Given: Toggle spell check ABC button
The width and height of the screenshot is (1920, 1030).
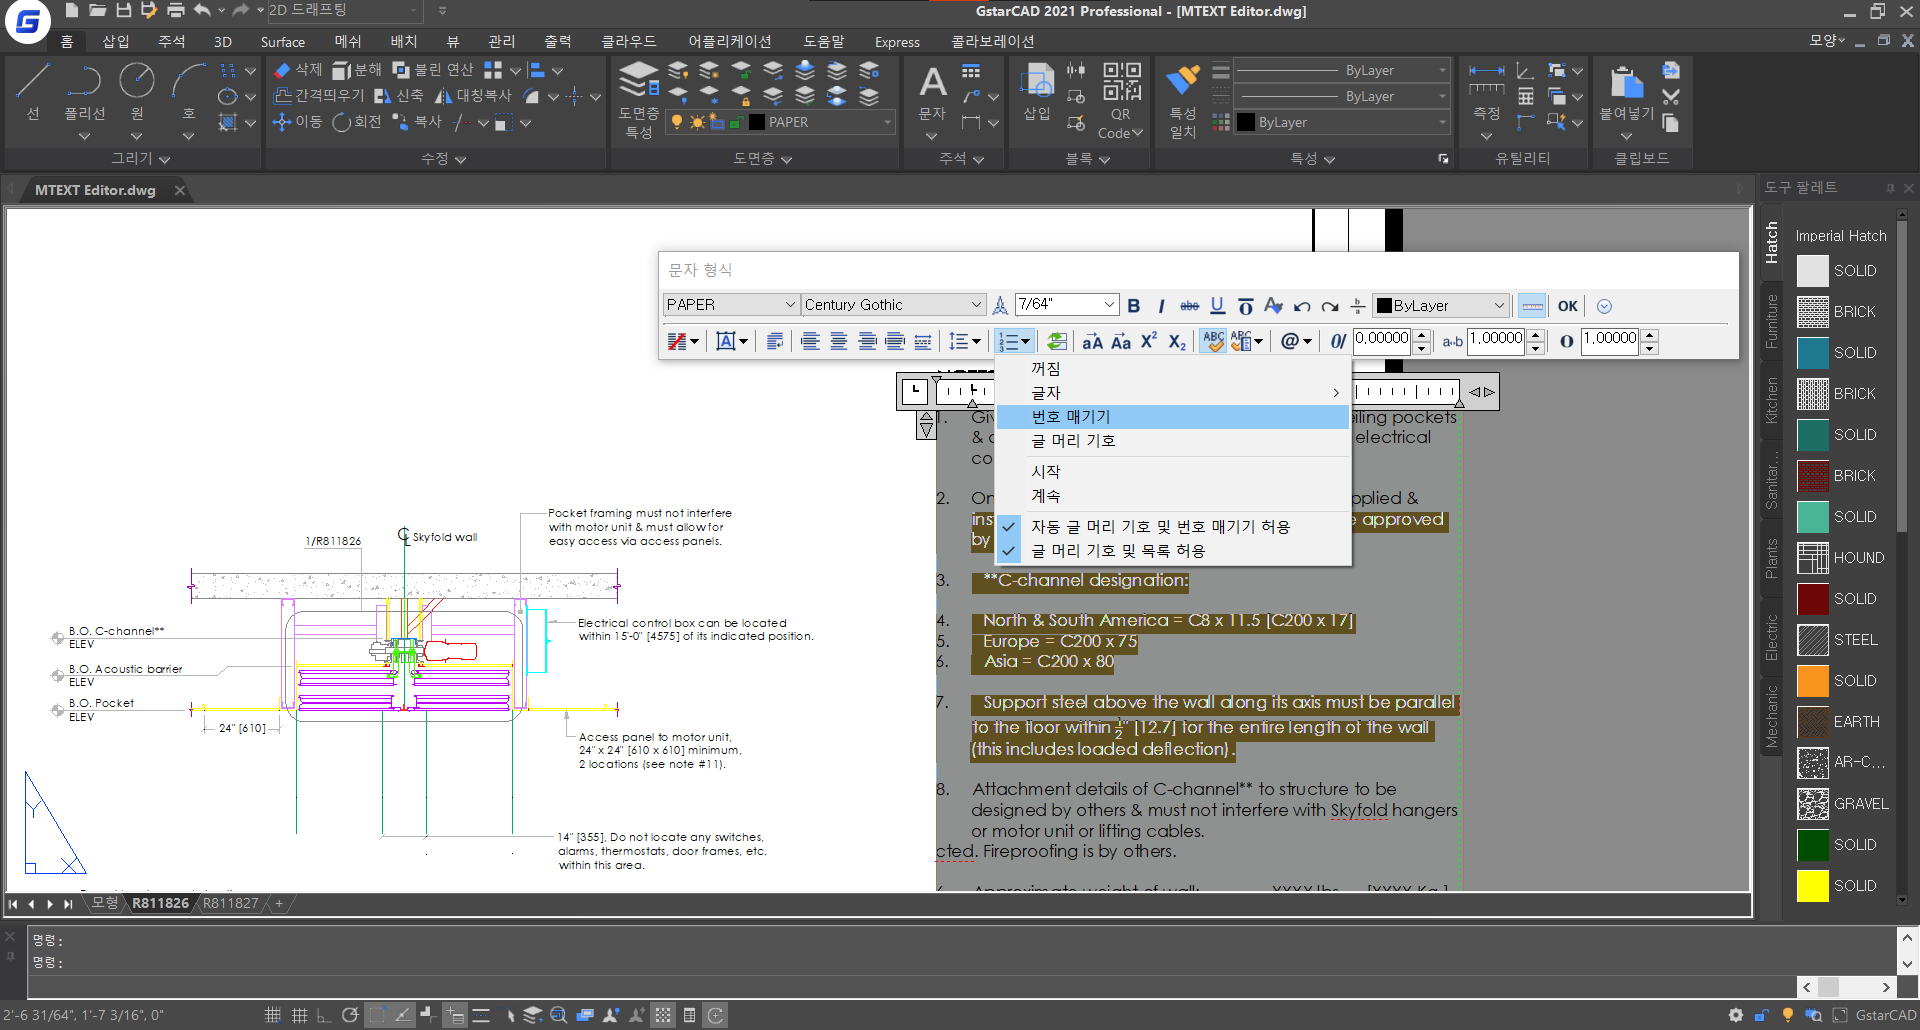Looking at the screenshot, I should tap(1213, 341).
